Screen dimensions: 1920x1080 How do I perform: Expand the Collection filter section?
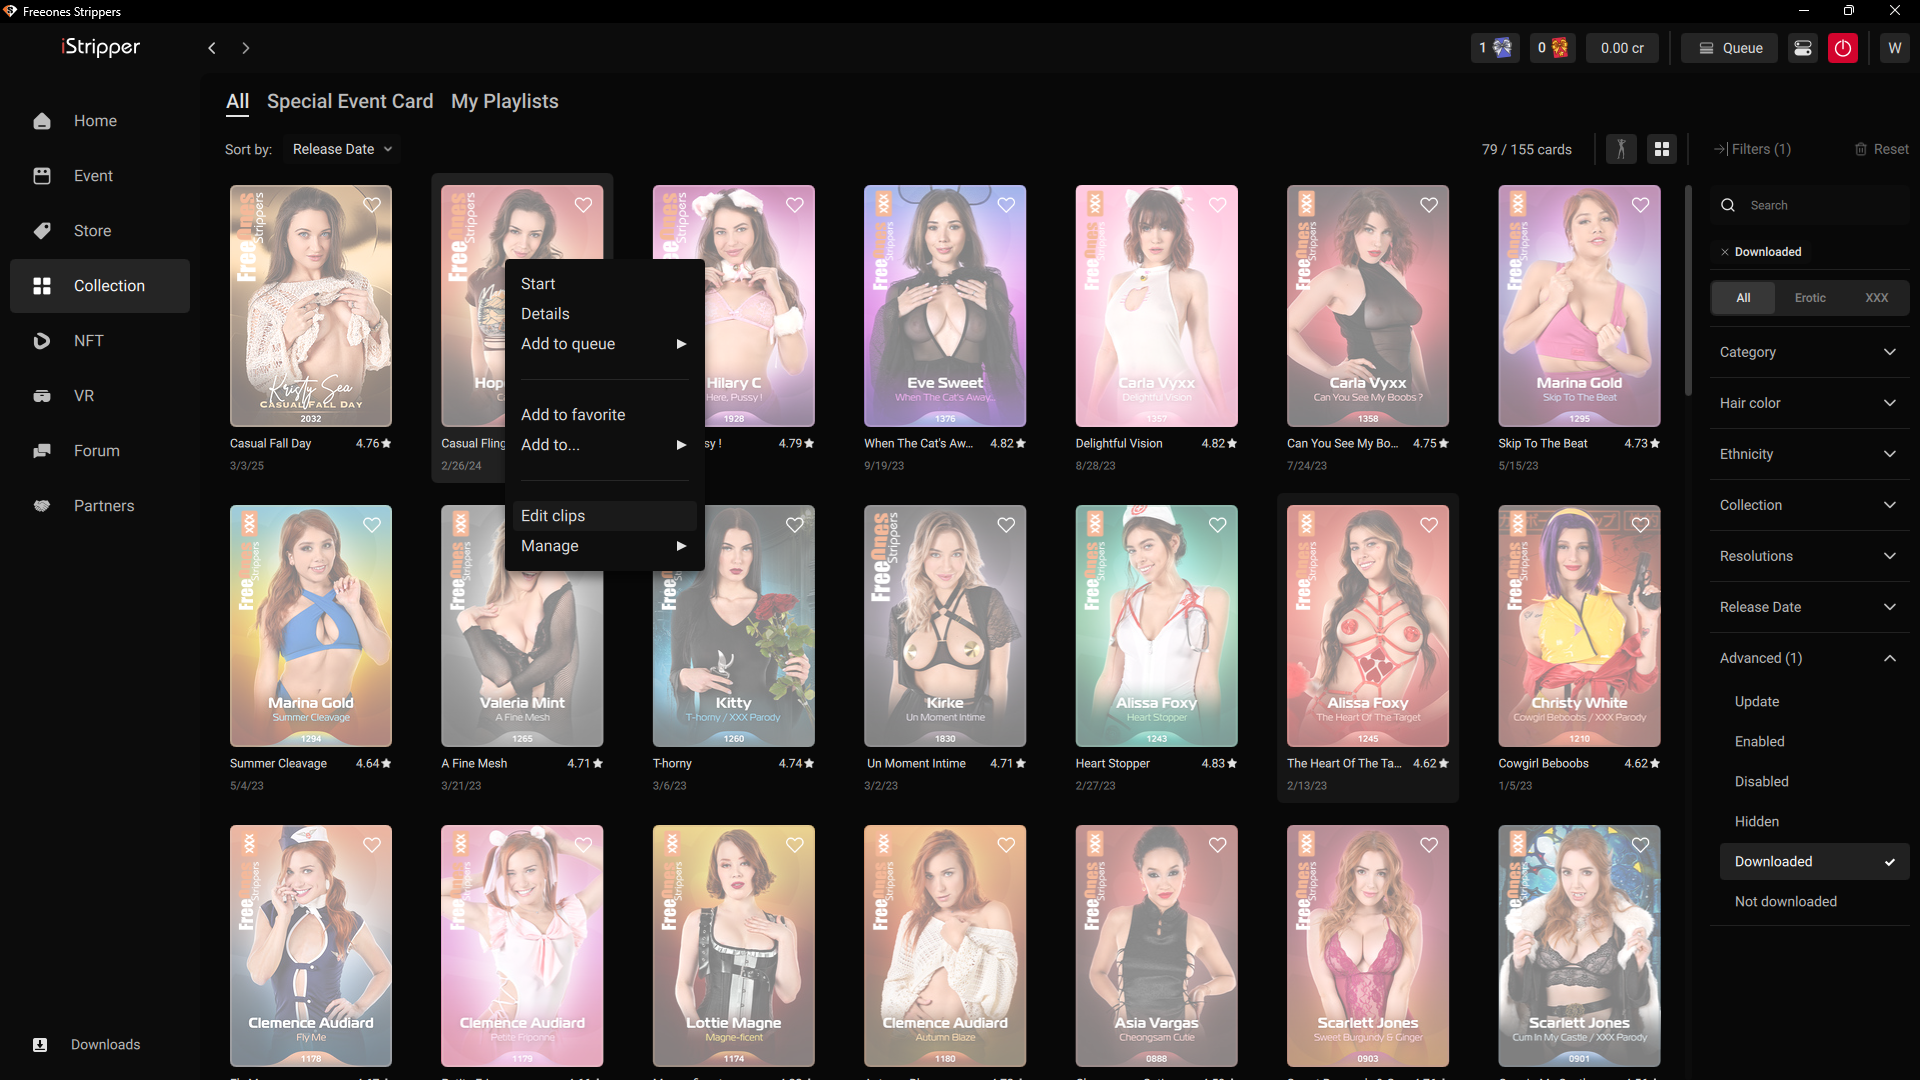(1809, 505)
